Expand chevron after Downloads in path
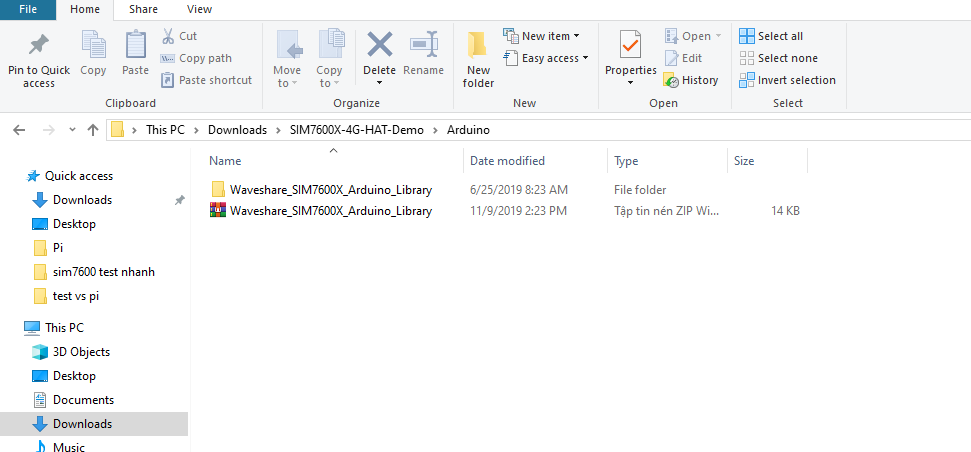971x452 pixels. pos(278,130)
